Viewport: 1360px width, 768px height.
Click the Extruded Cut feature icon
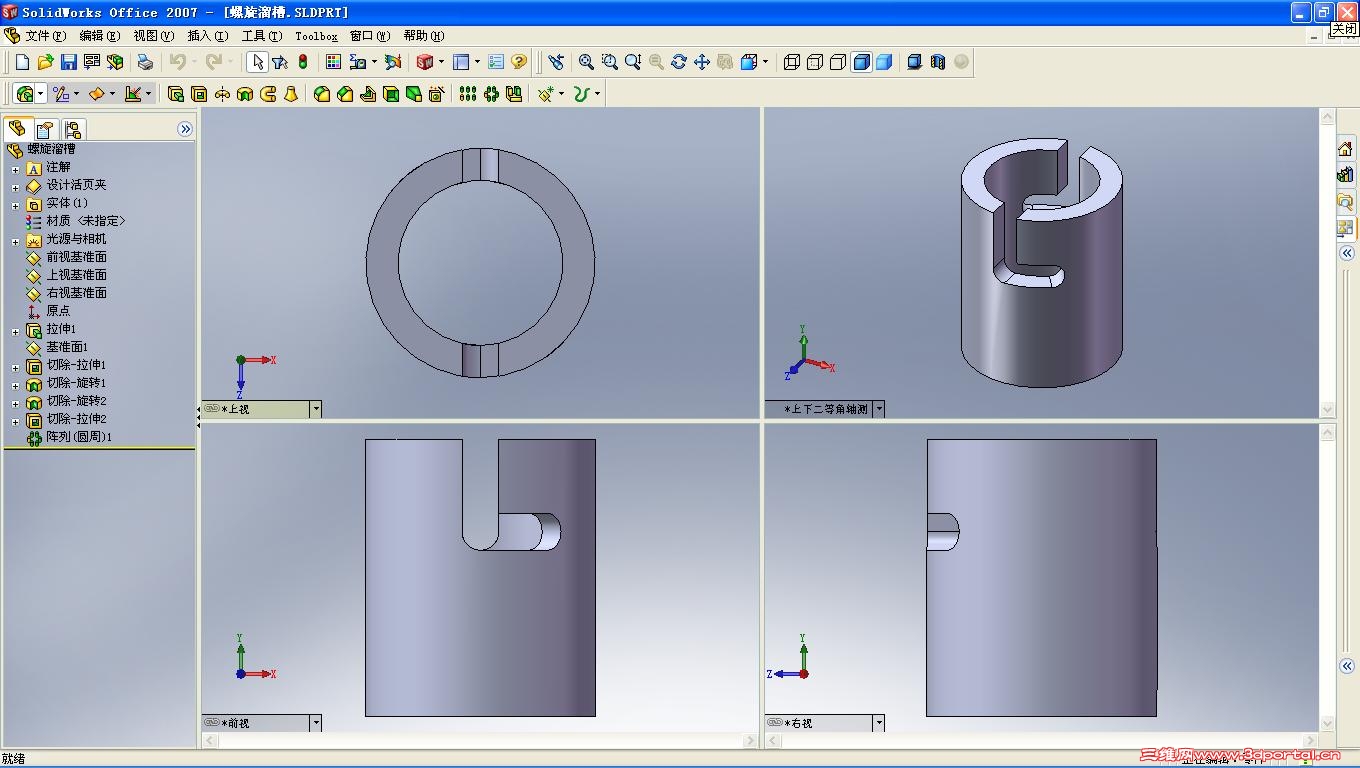click(x=199, y=94)
